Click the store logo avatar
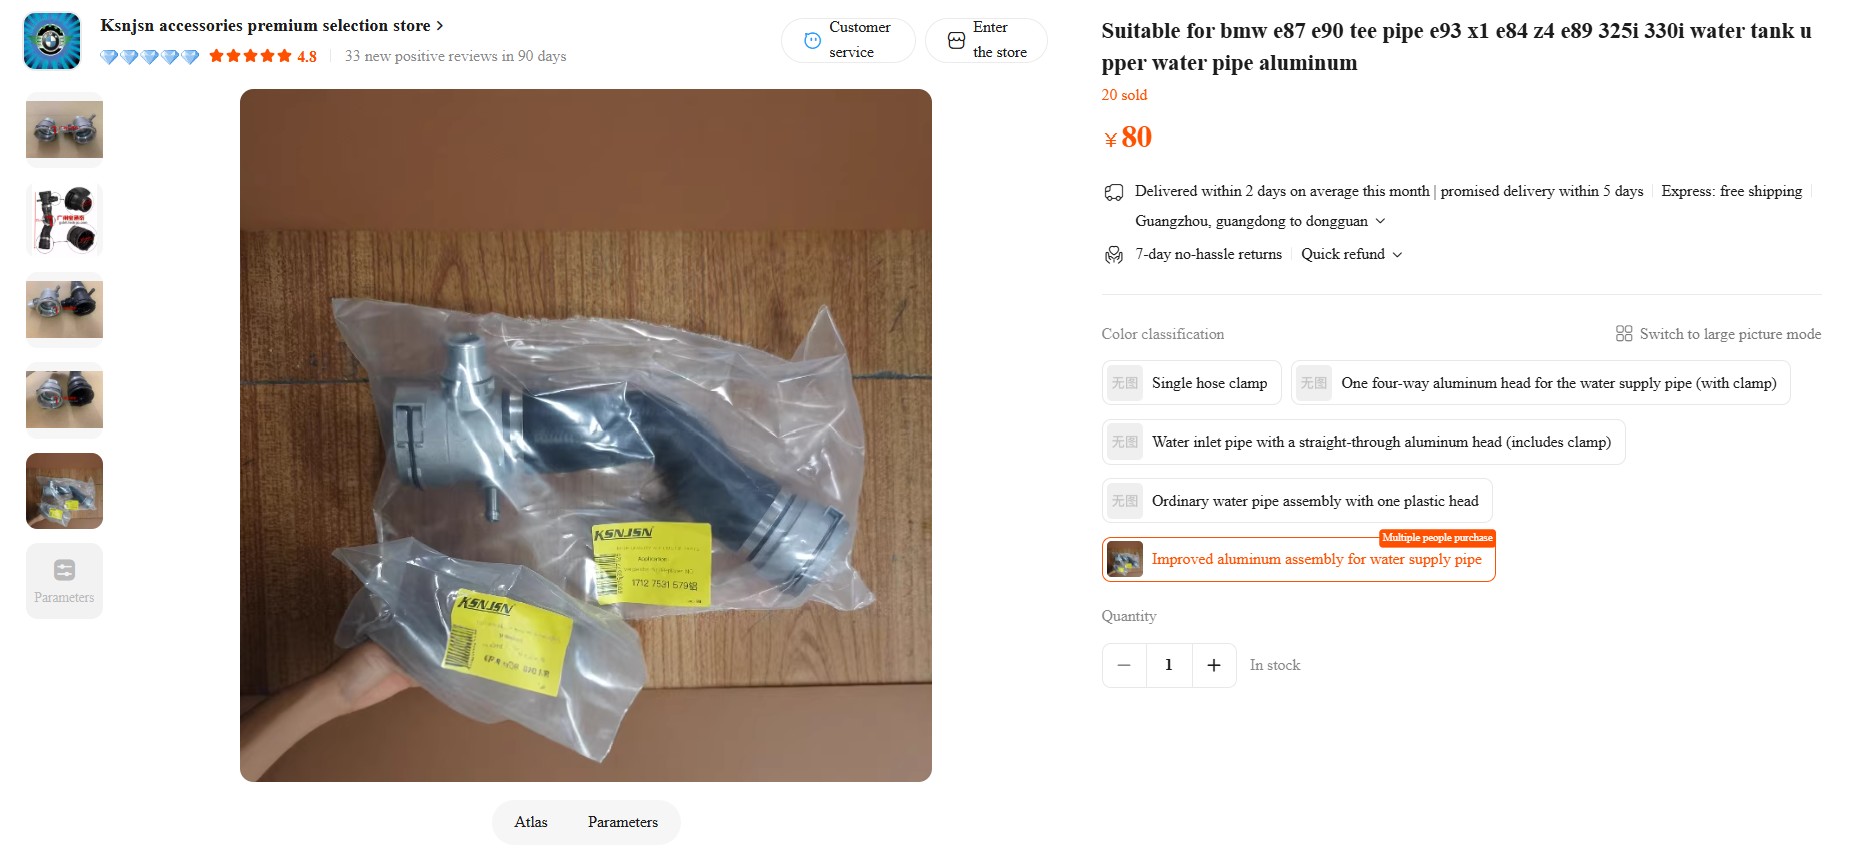1860x860 pixels. pyautogui.click(x=52, y=41)
